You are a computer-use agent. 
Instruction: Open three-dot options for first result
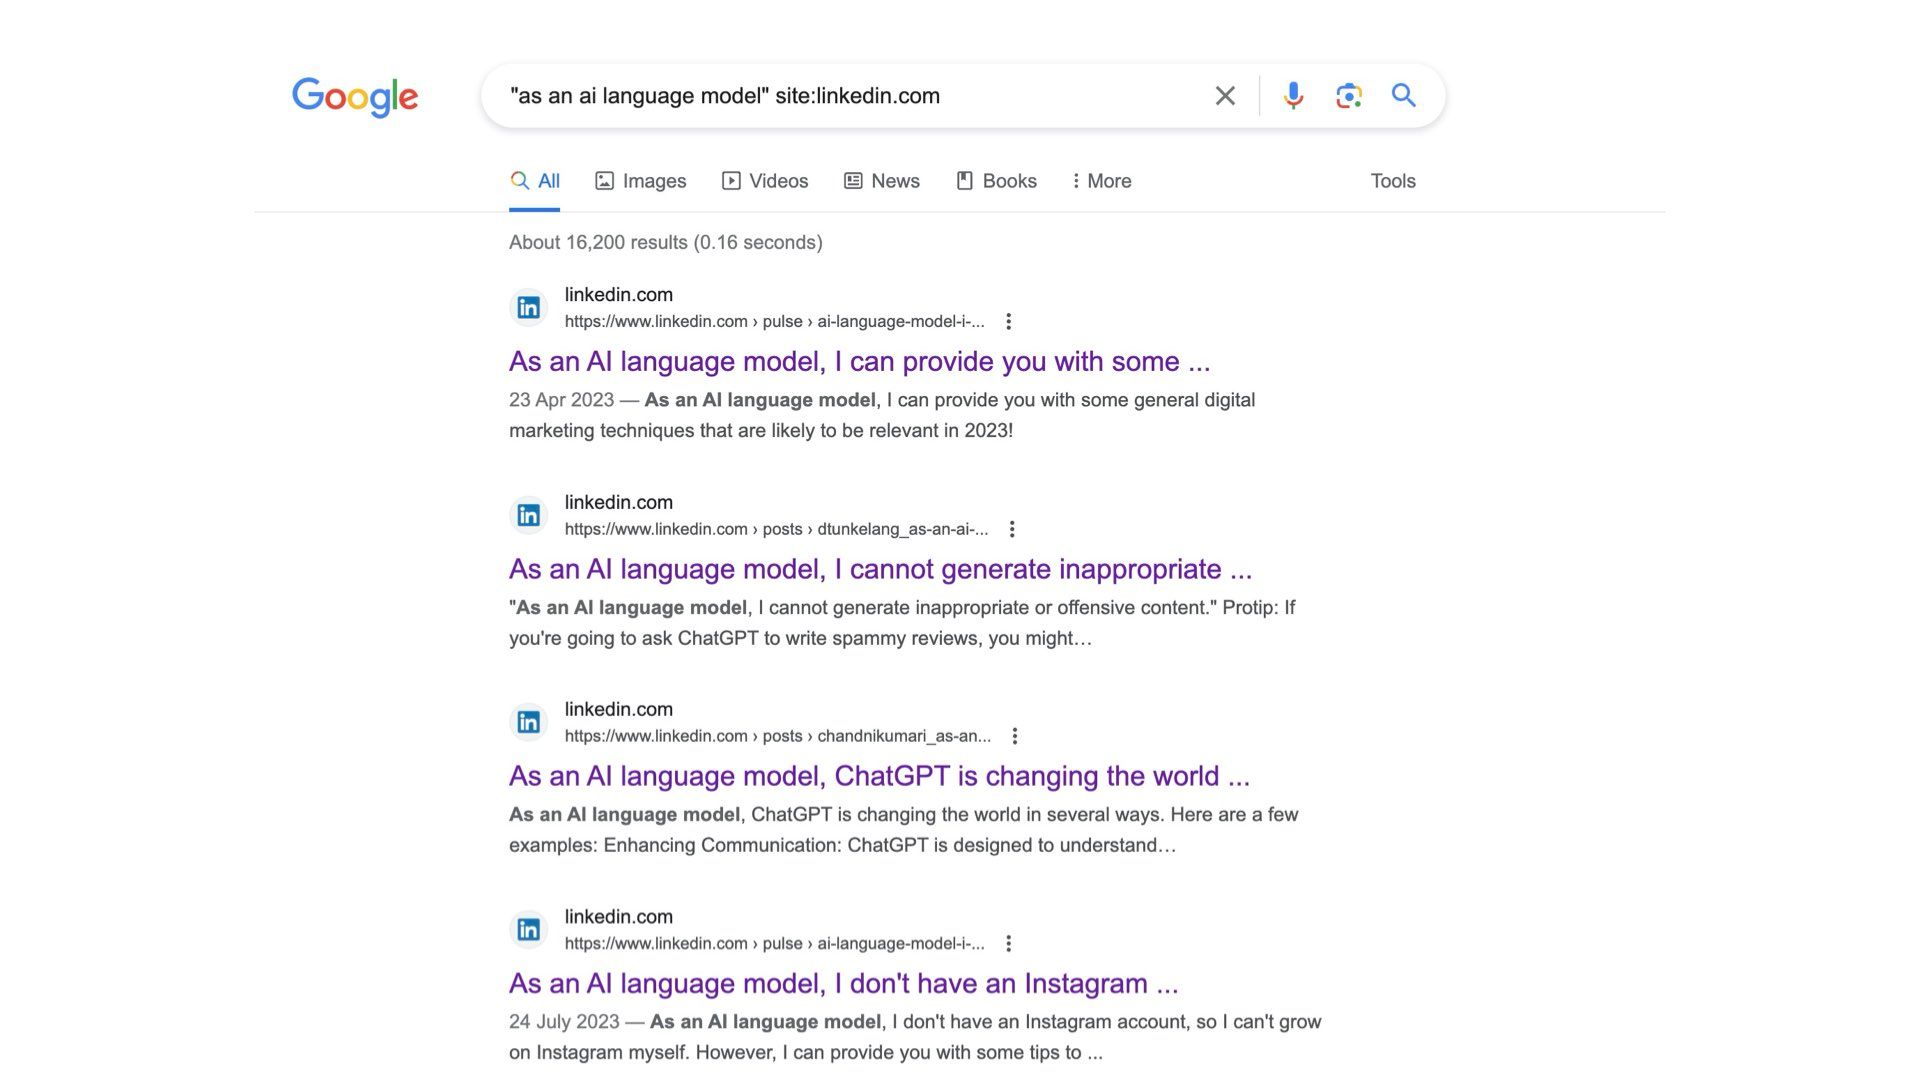coord(1009,322)
